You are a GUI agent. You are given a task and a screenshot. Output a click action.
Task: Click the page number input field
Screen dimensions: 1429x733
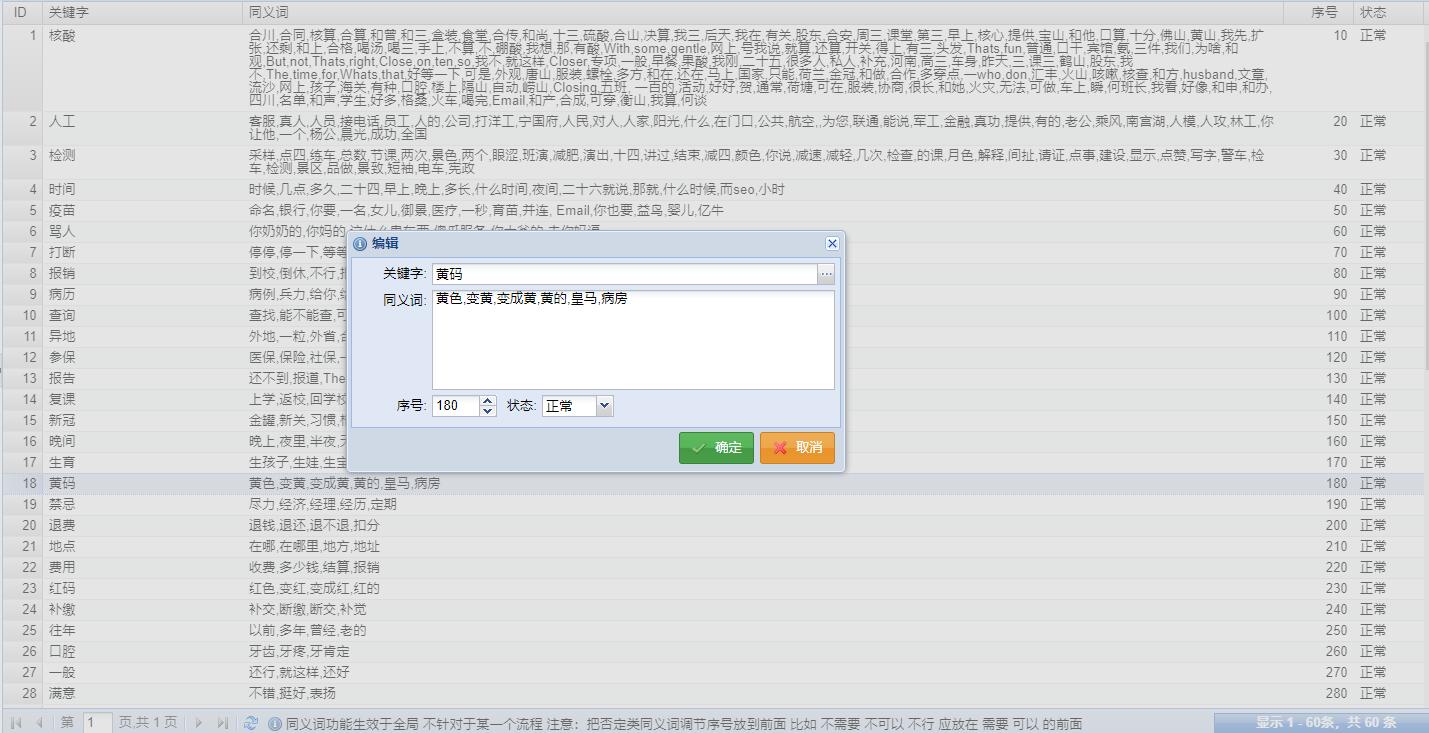(x=96, y=723)
